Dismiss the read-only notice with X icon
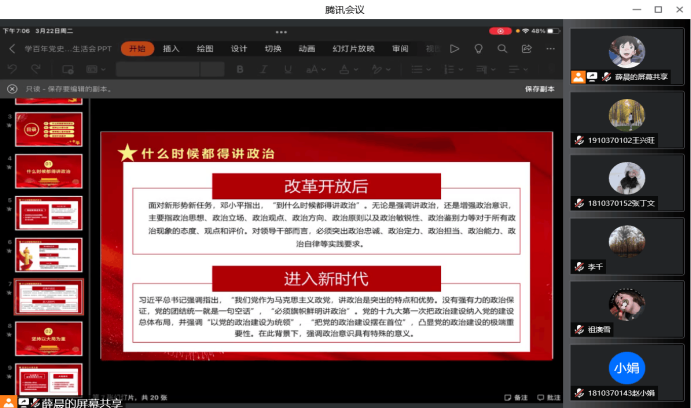The image size is (691, 408). tap(12, 88)
